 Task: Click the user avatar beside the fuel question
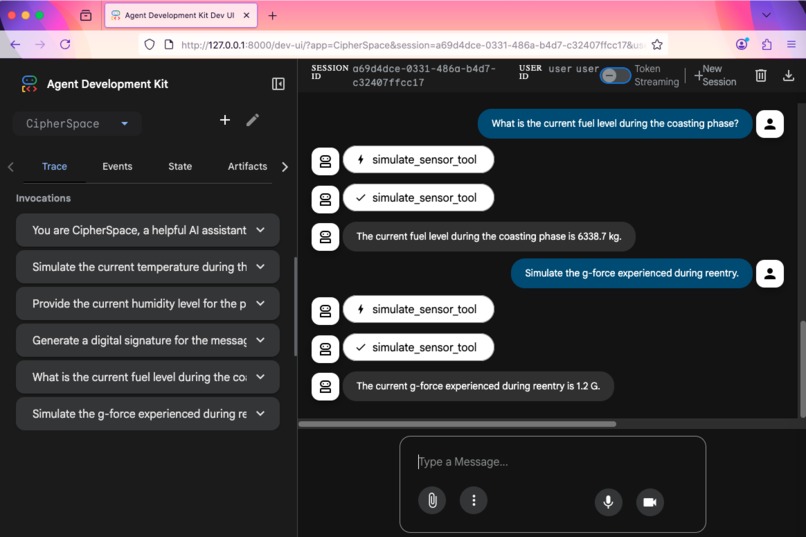[770, 124]
